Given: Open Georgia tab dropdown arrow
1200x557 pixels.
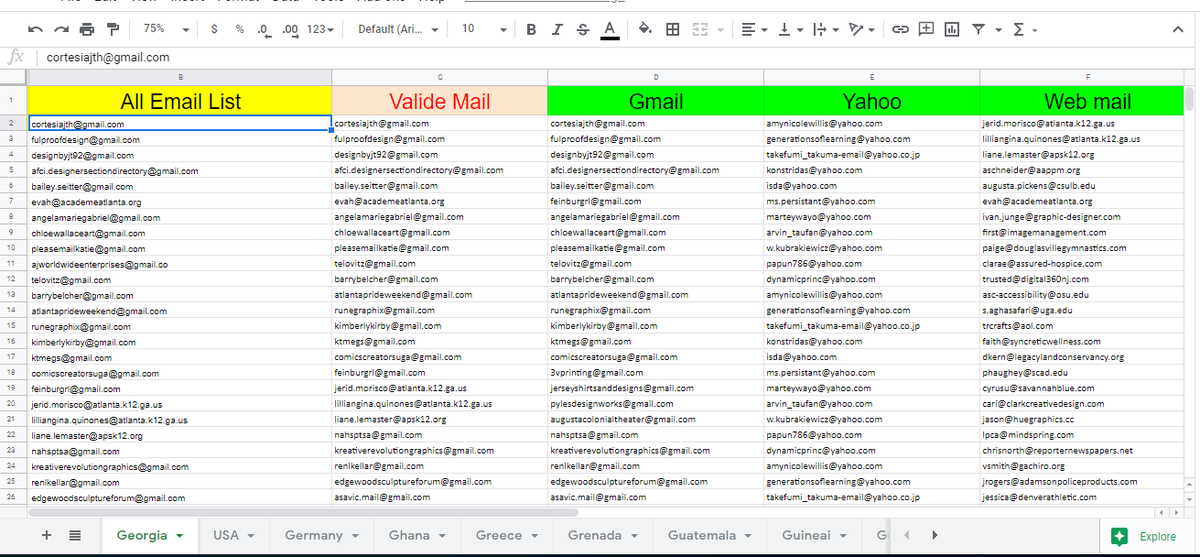Looking at the screenshot, I should click(x=179, y=536).
